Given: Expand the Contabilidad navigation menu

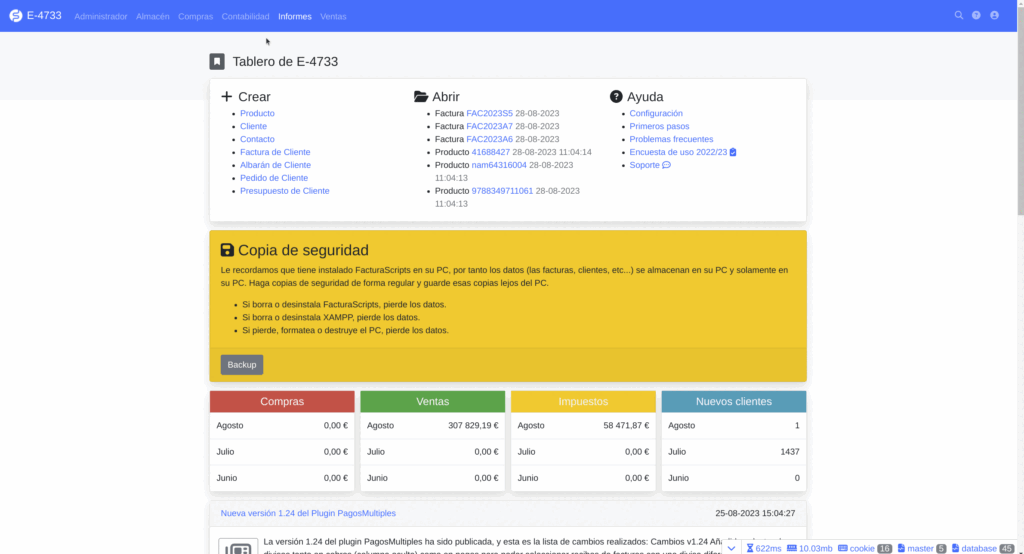Looking at the screenshot, I should (x=245, y=17).
